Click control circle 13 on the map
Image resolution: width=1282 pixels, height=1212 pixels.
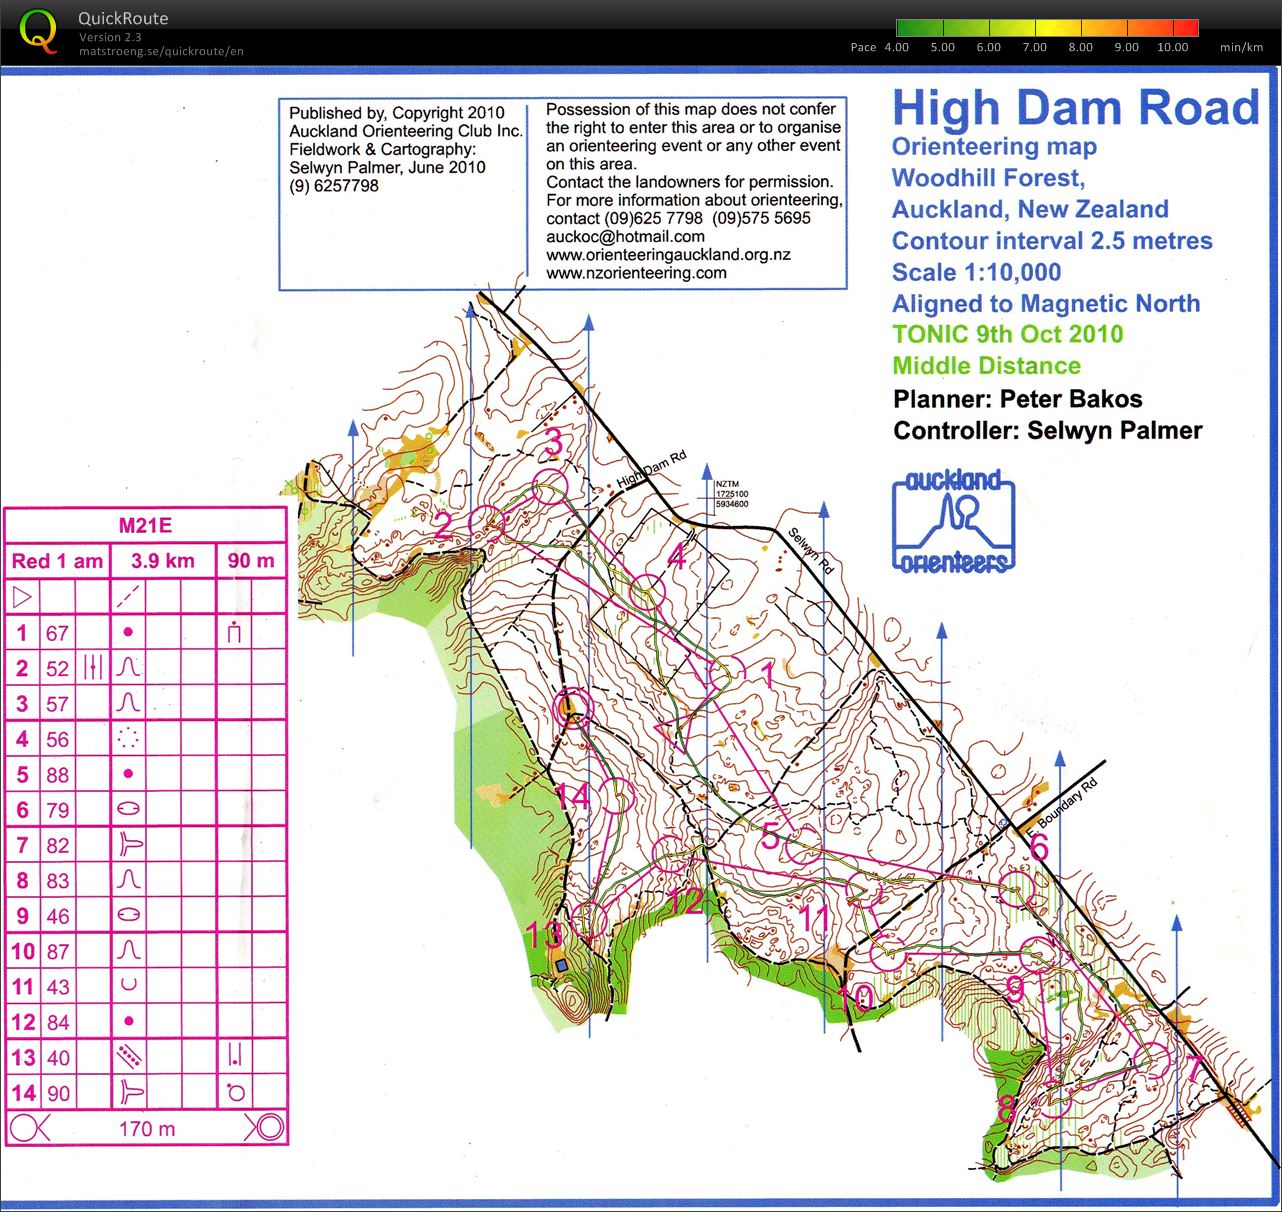click(590, 920)
